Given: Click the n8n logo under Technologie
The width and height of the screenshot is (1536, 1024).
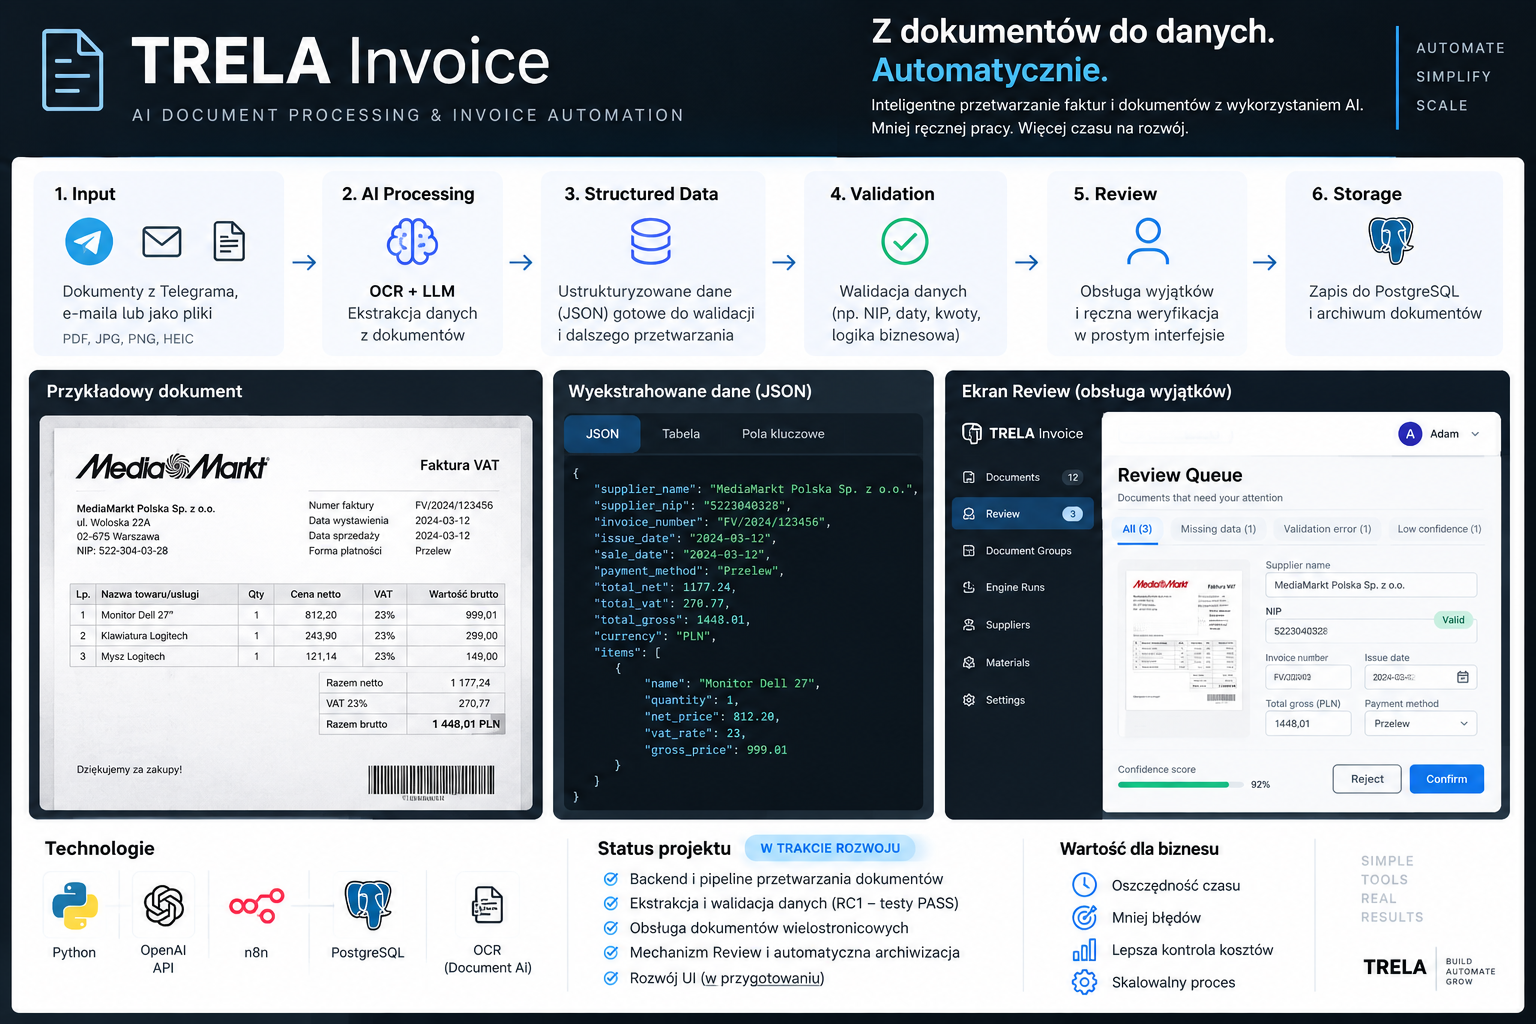Looking at the screenshot, I should click(257, 906).
